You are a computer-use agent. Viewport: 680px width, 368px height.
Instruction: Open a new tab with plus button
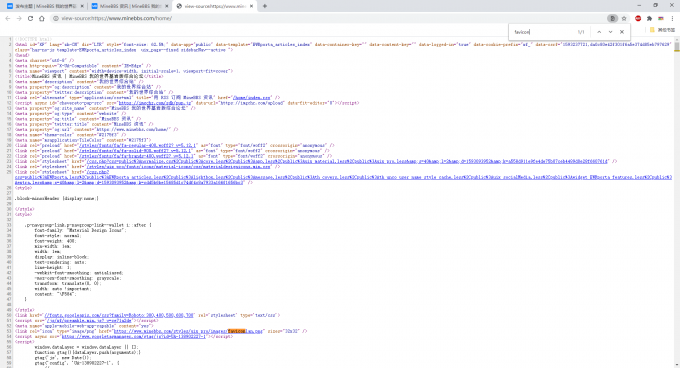(265, 6)
